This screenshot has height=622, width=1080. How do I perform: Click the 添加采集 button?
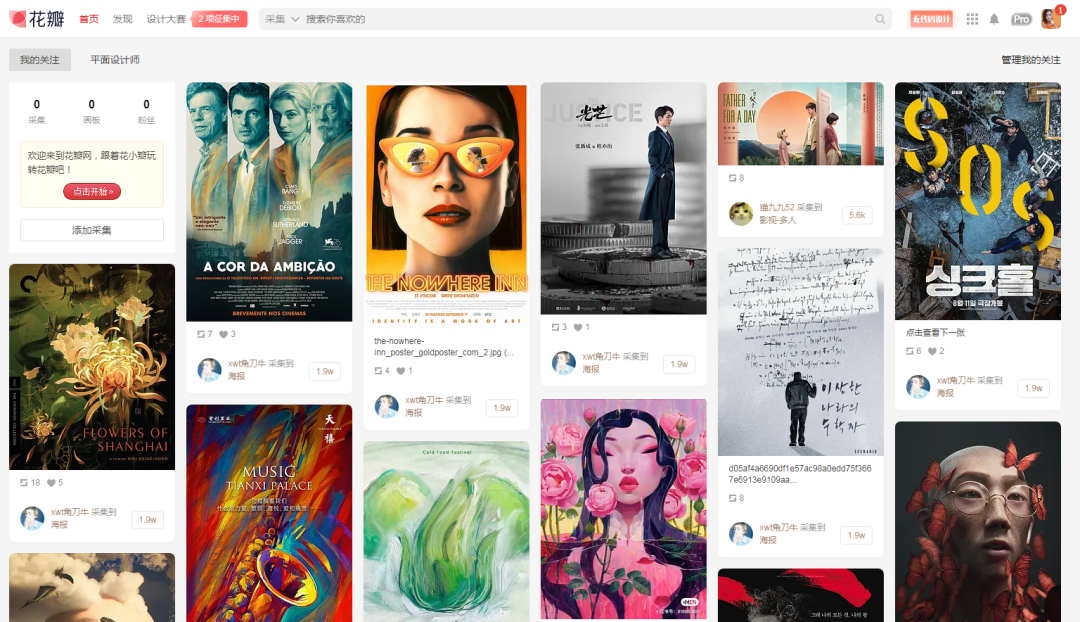click(92, 230)
